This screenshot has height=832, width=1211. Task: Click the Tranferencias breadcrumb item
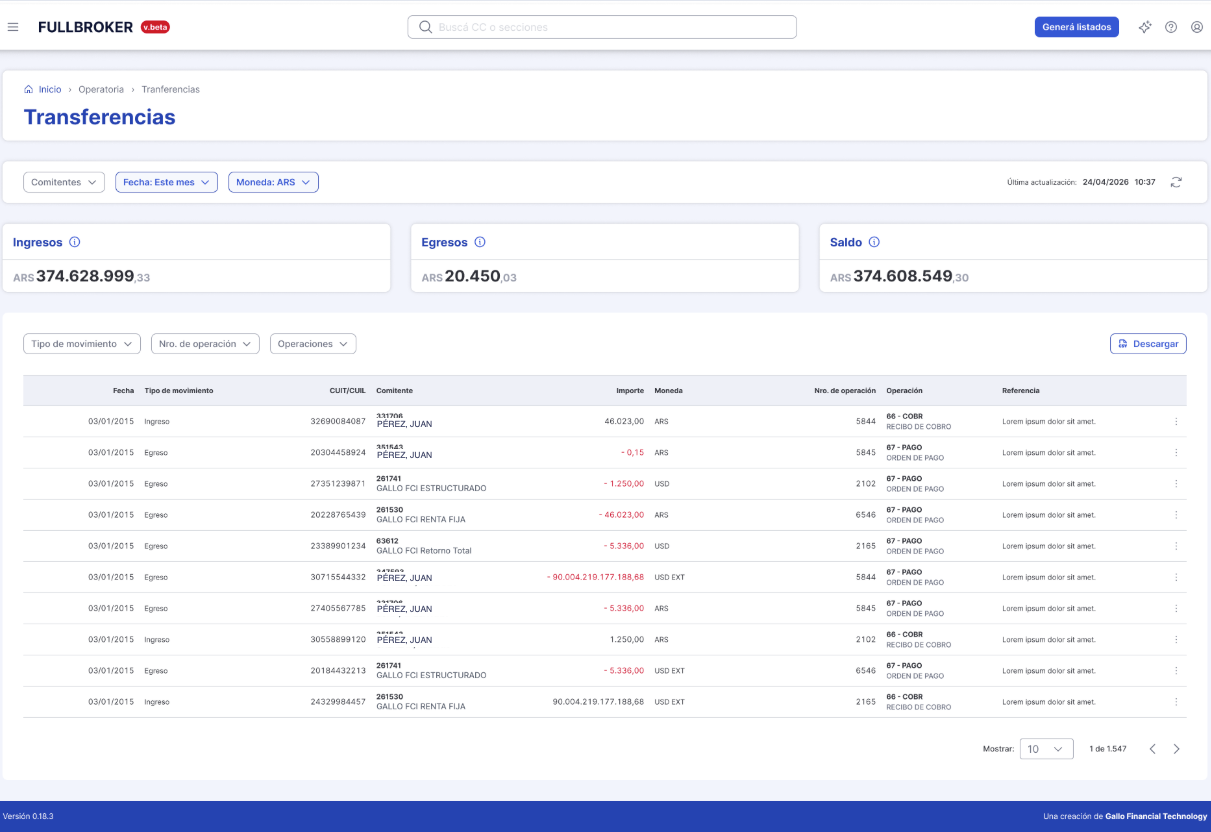(x=171, y=89)
